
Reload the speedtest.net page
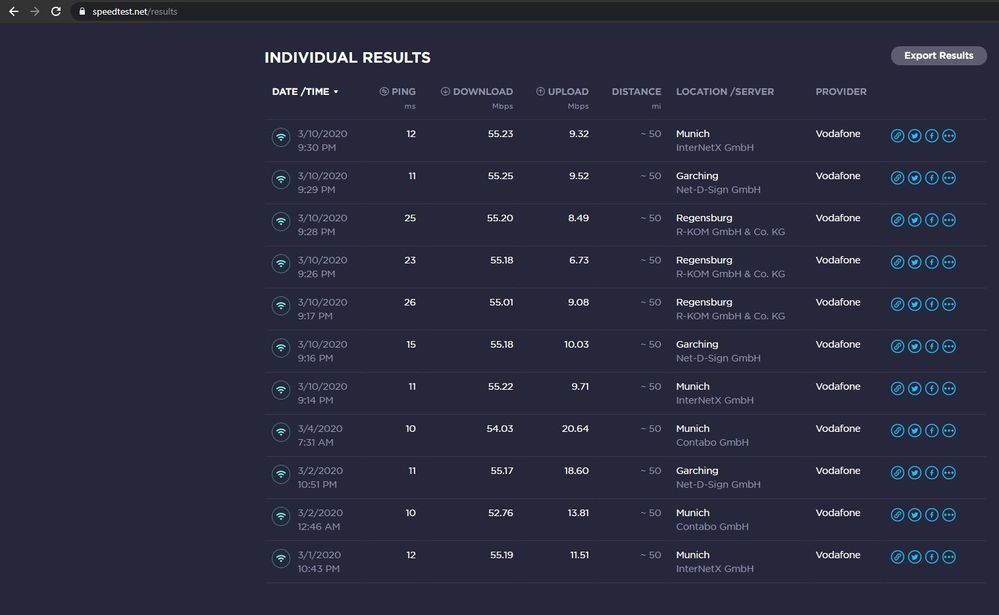[x=56, y=11]
